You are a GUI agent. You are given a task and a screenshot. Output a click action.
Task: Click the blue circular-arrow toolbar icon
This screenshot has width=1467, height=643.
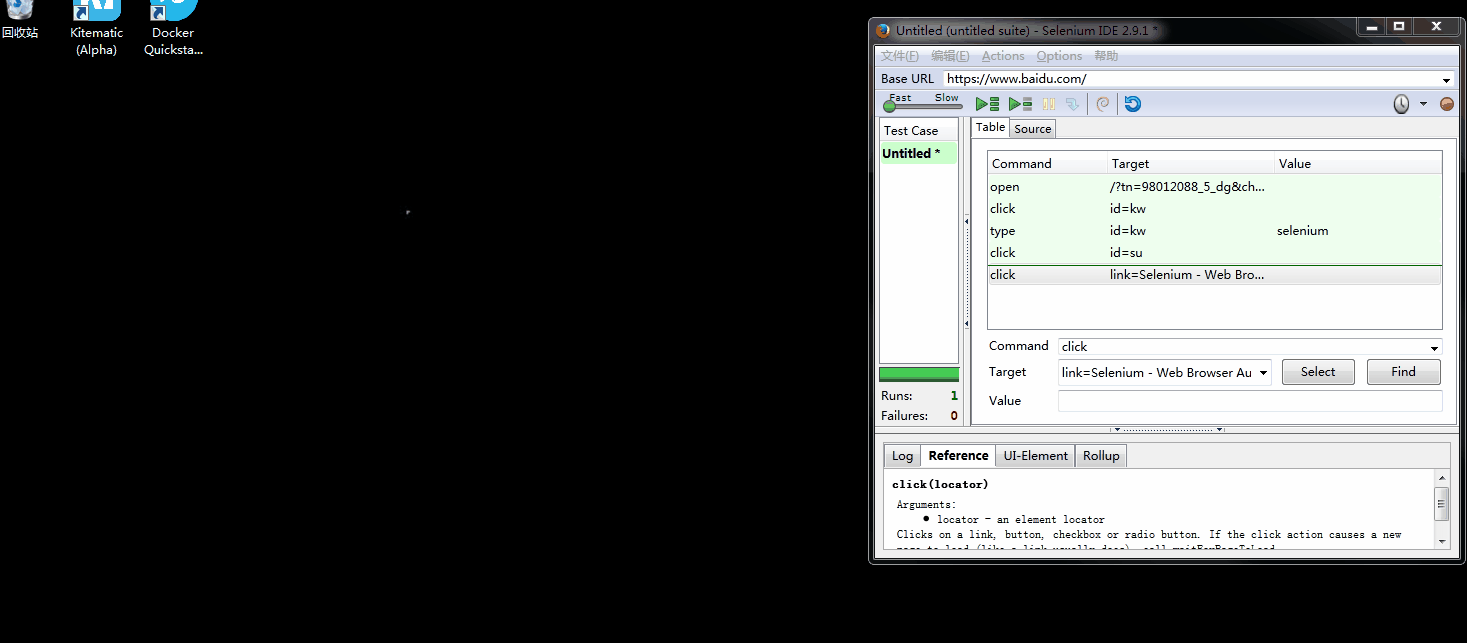point(1132,104)
